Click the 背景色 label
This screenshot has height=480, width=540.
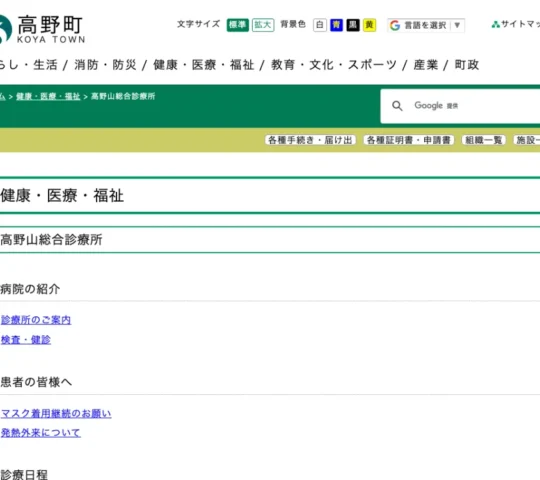coord(293,24)
